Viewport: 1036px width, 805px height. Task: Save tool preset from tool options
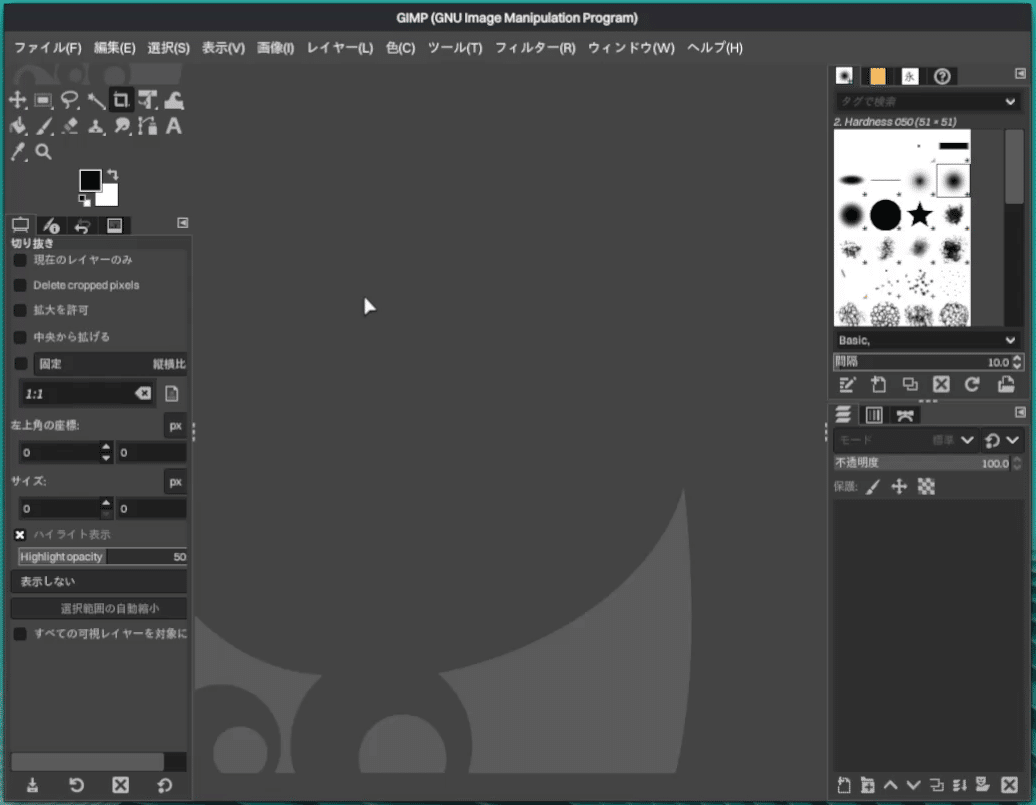(x=32, y=785)
